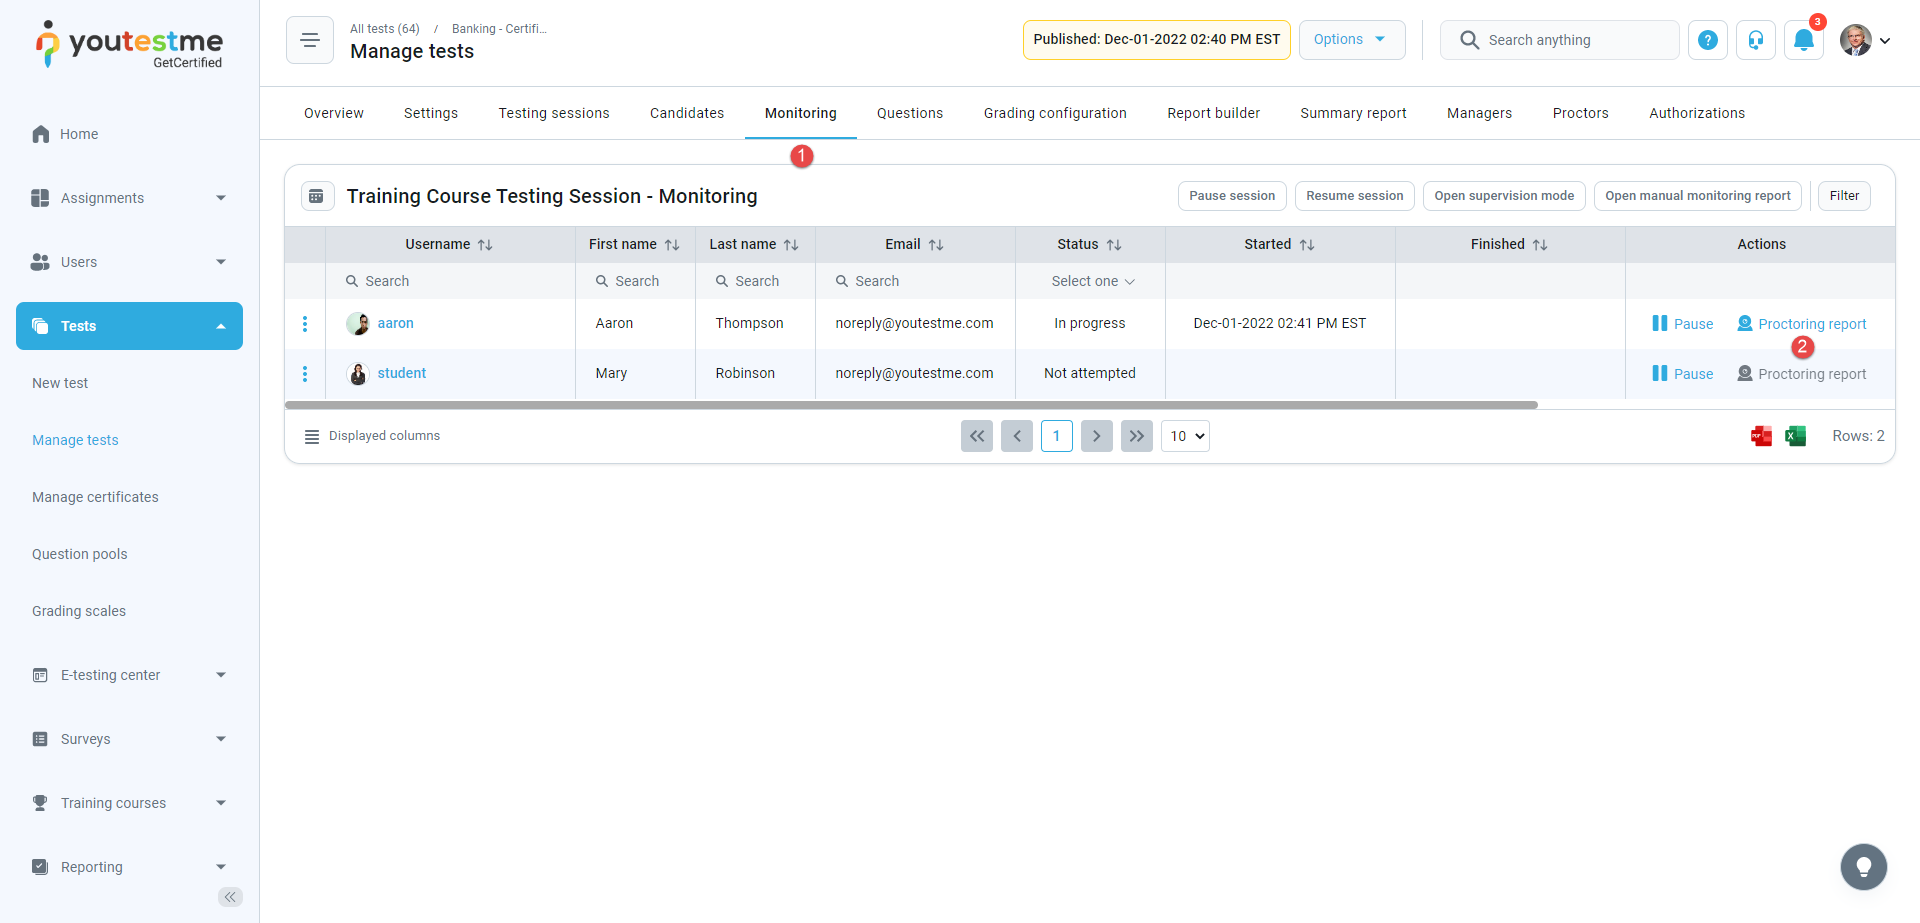Open Status 'Select one' filter dropdown

click(1092, 282)
